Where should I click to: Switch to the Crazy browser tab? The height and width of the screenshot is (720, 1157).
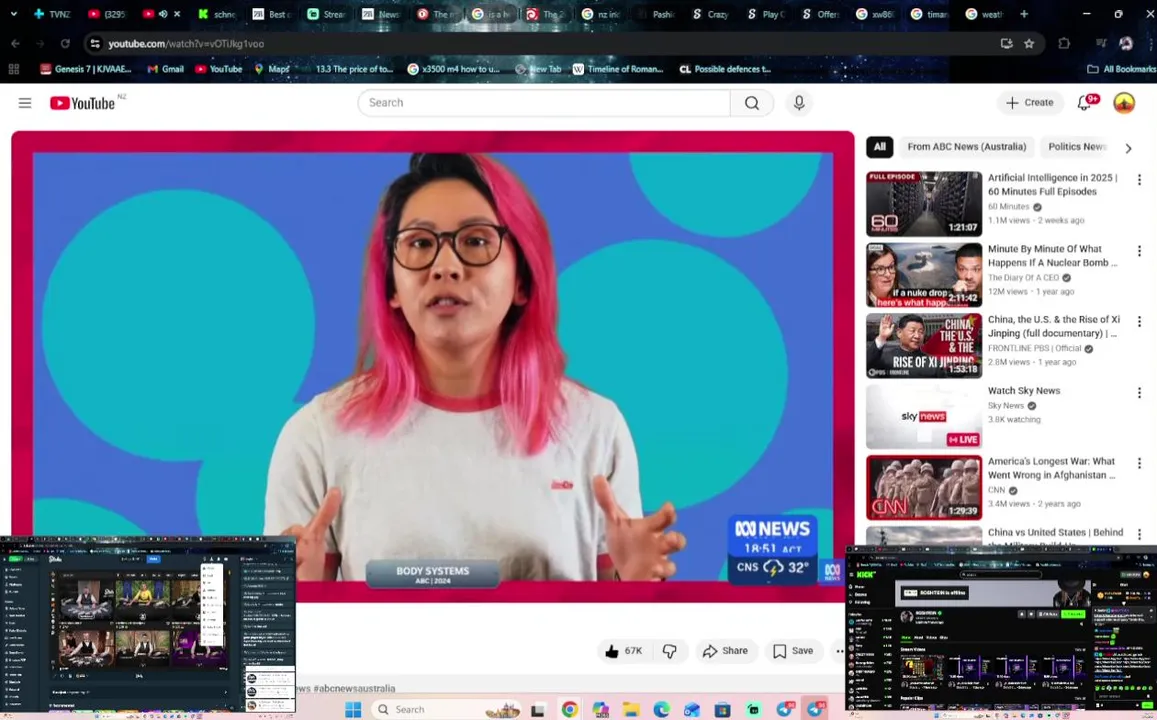[711, 14]
